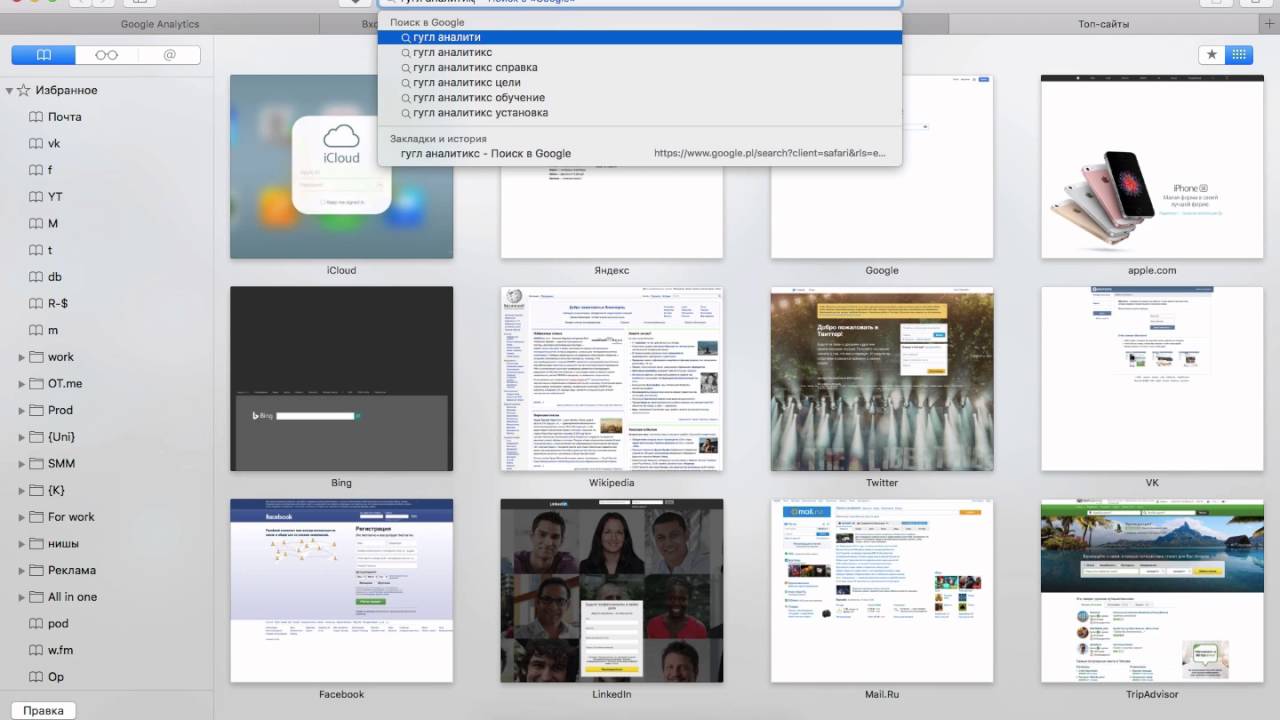This screenshot has height=720, width=1280.
Task: Expand the OT.me folder
Action: (22, 384)
